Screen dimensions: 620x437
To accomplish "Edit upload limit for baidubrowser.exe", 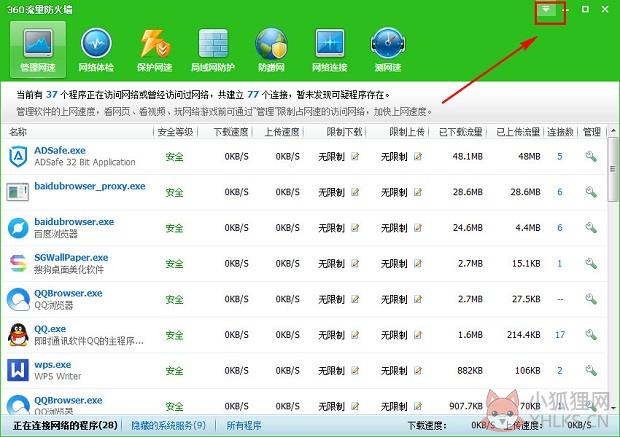I will click(418, 228).
